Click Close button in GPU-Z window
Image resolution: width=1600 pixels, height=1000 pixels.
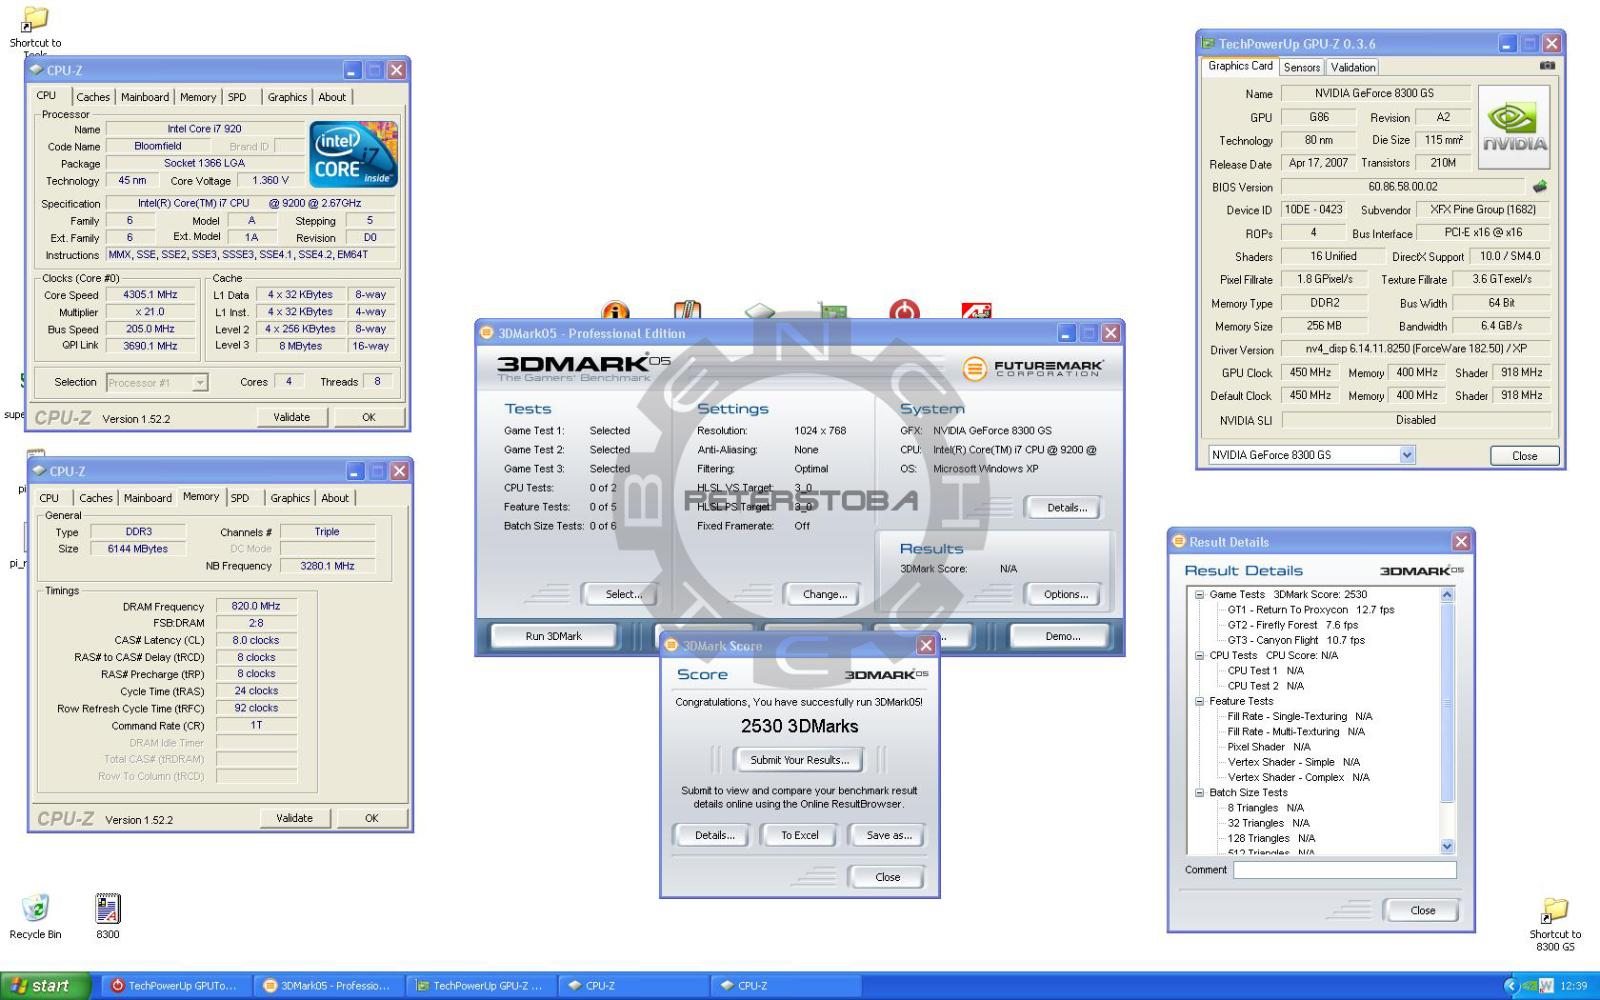(x=1524, y=456)
